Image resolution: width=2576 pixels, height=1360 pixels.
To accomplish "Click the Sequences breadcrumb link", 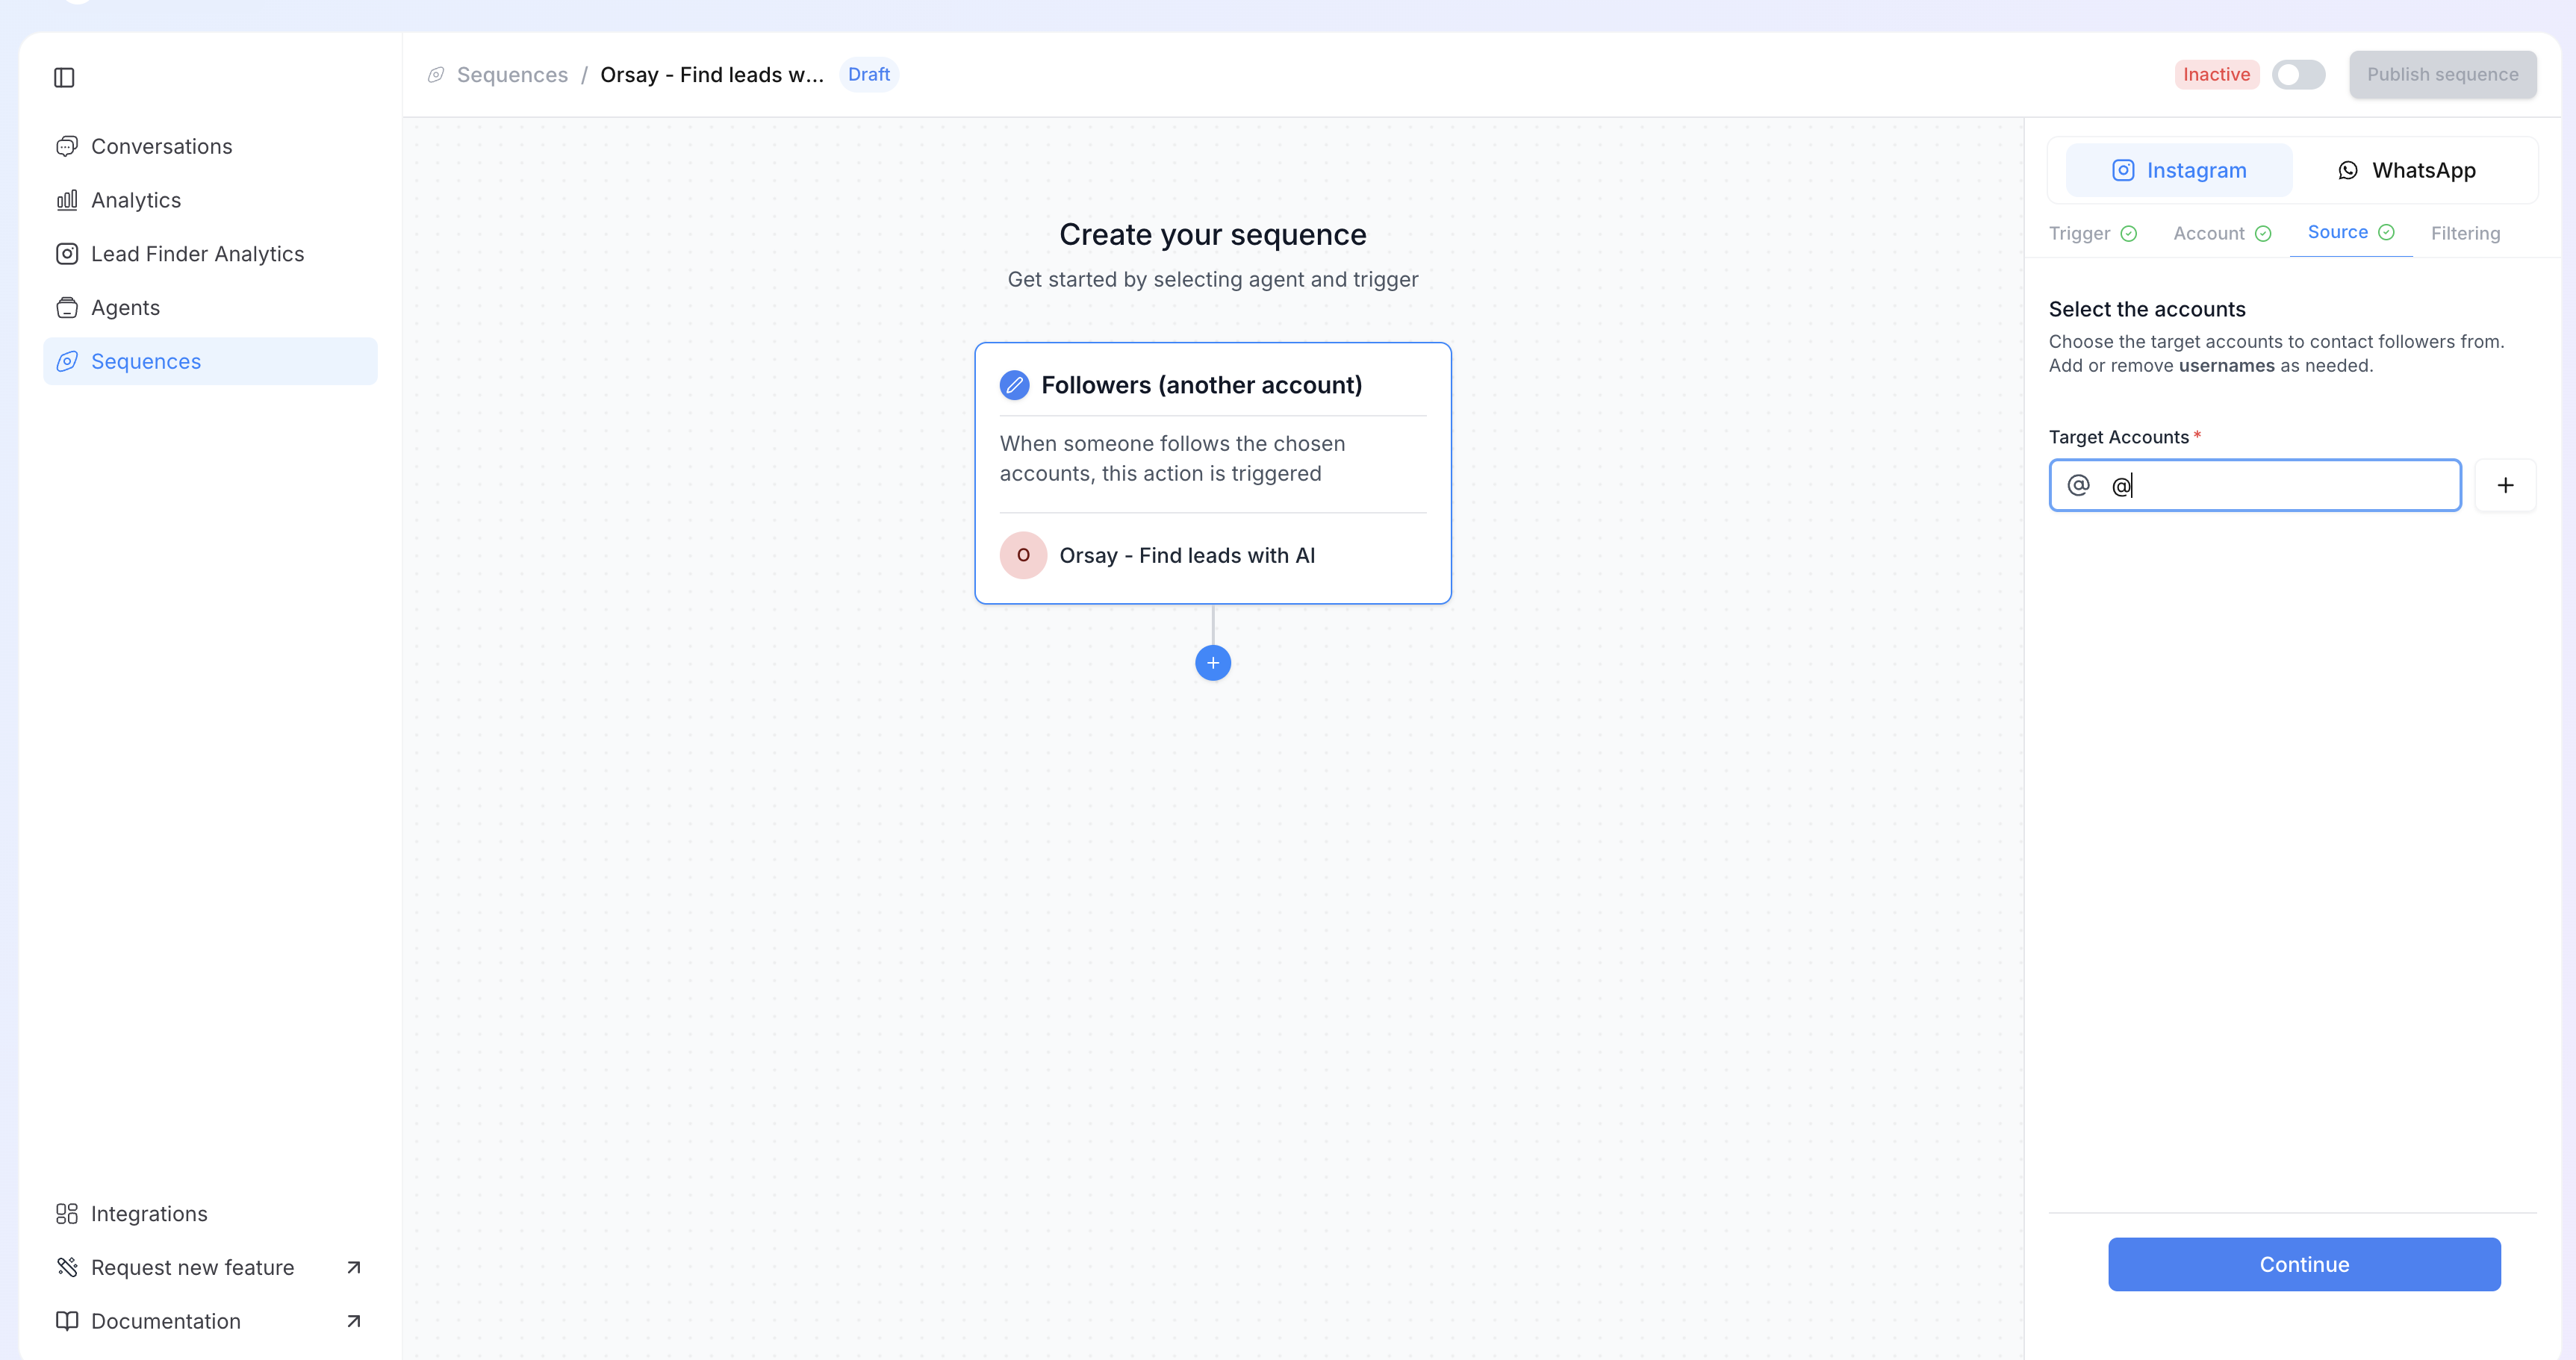I will [x=512, y=75].
